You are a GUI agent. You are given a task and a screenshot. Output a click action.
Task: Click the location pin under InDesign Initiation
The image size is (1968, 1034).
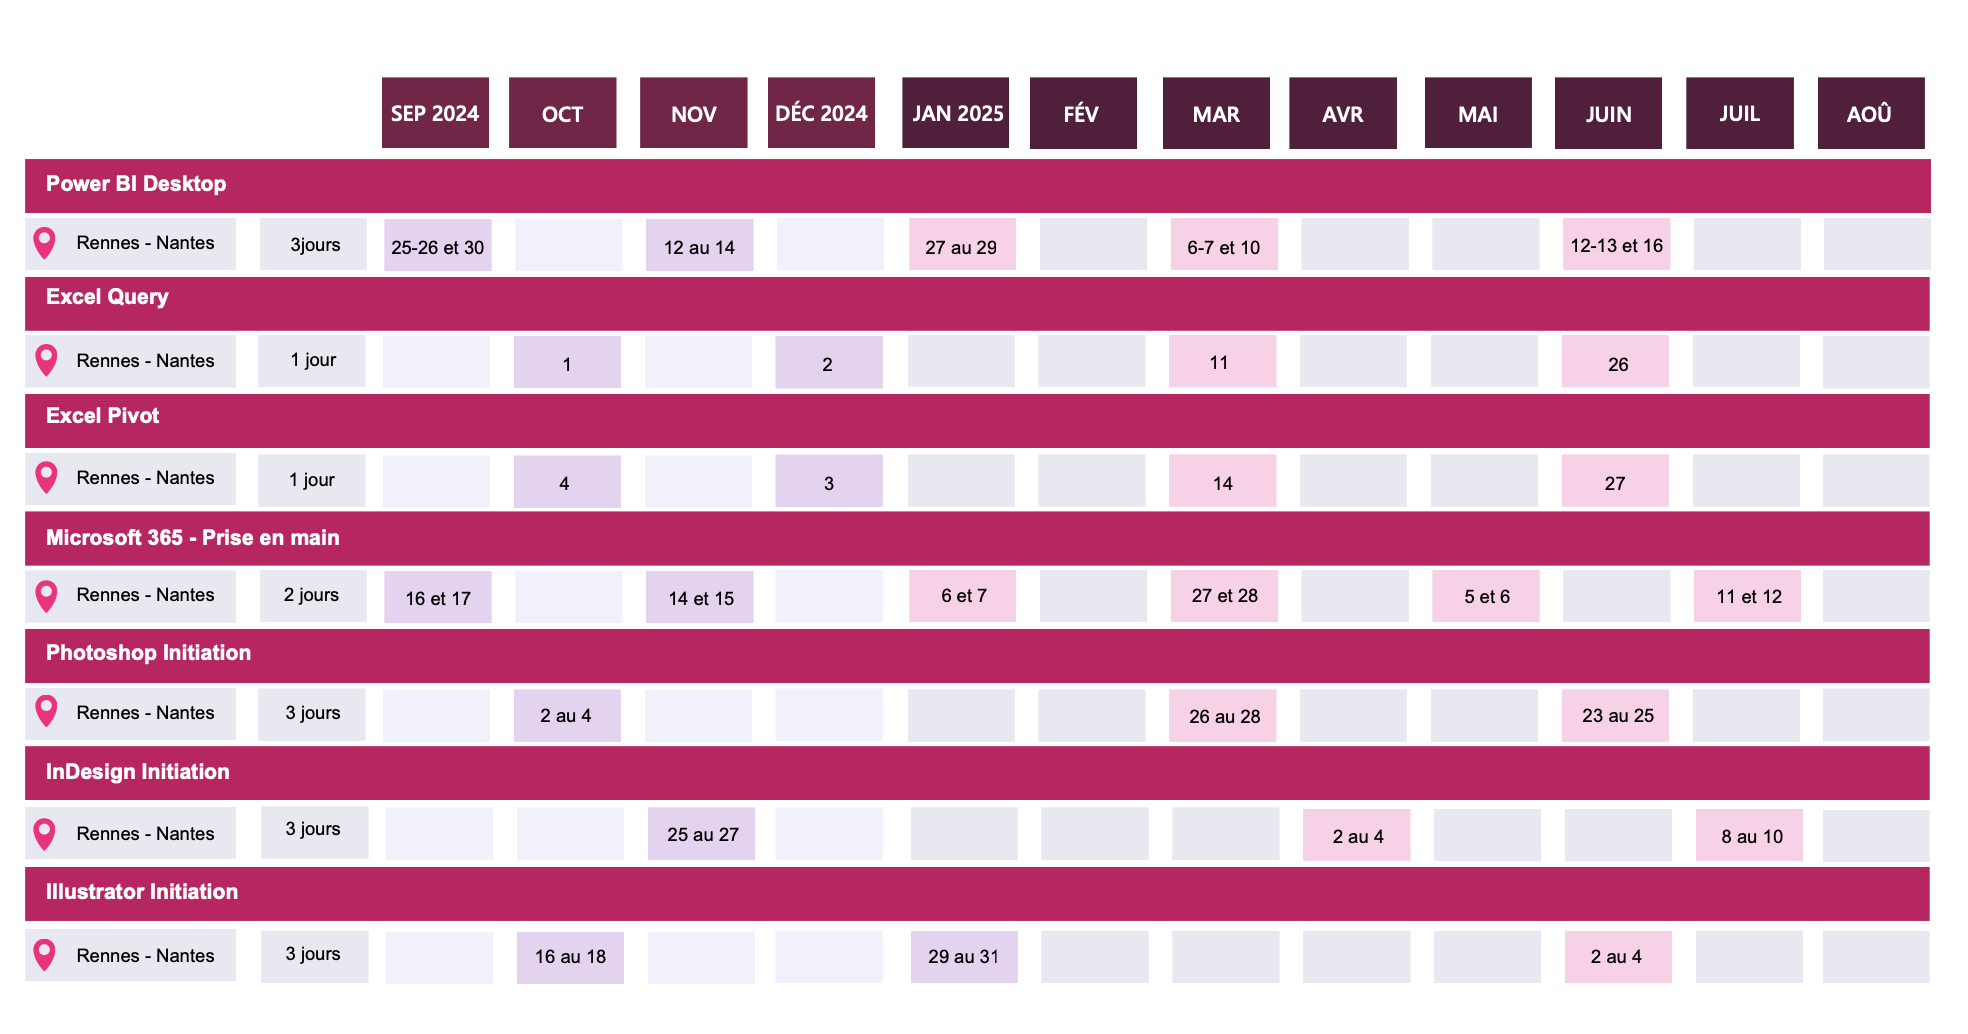point(44,834)
